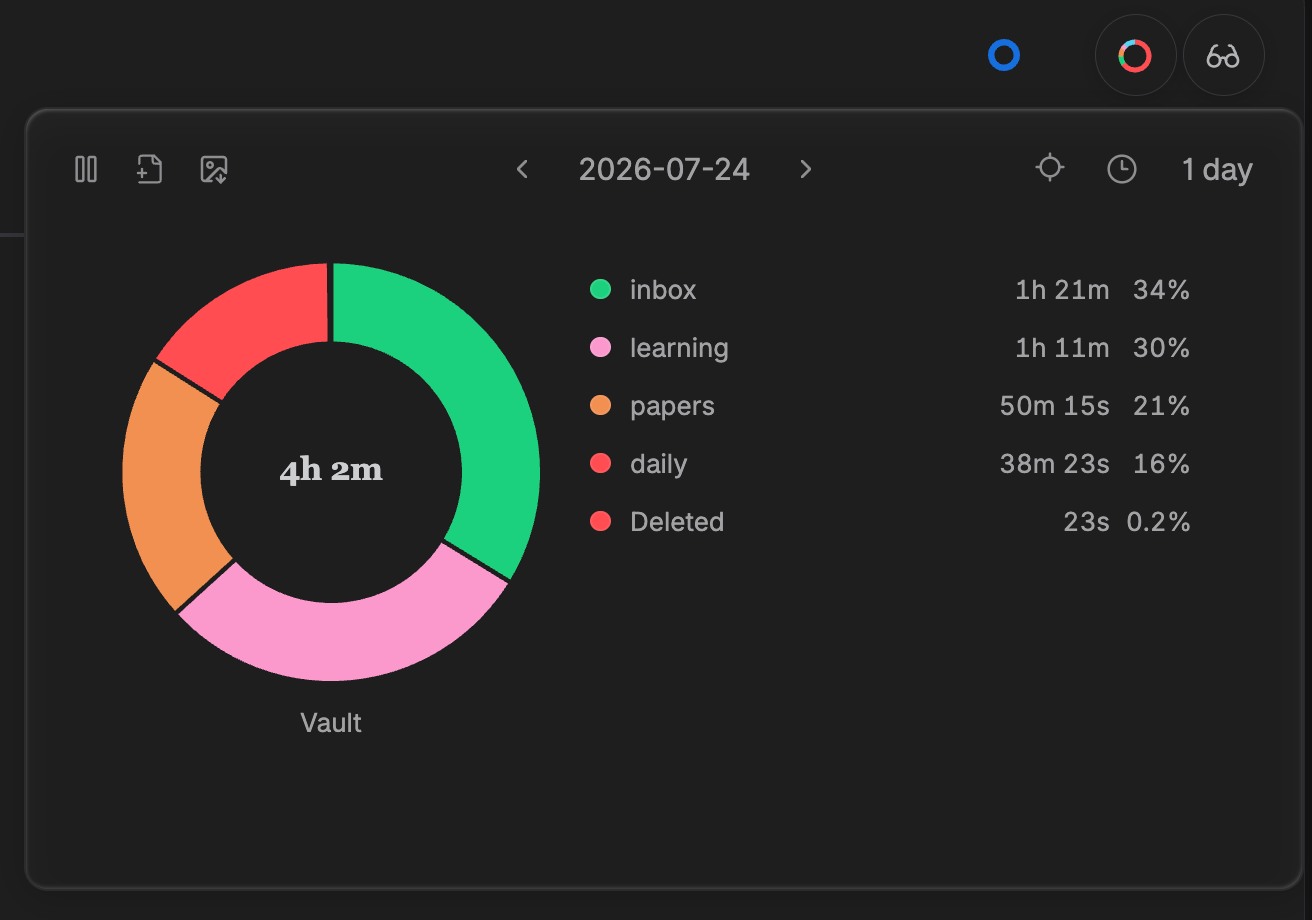This screenshot has width=1312, height=920.
Task: Click the glasses reading view icon
Action: pos(1223,55)
